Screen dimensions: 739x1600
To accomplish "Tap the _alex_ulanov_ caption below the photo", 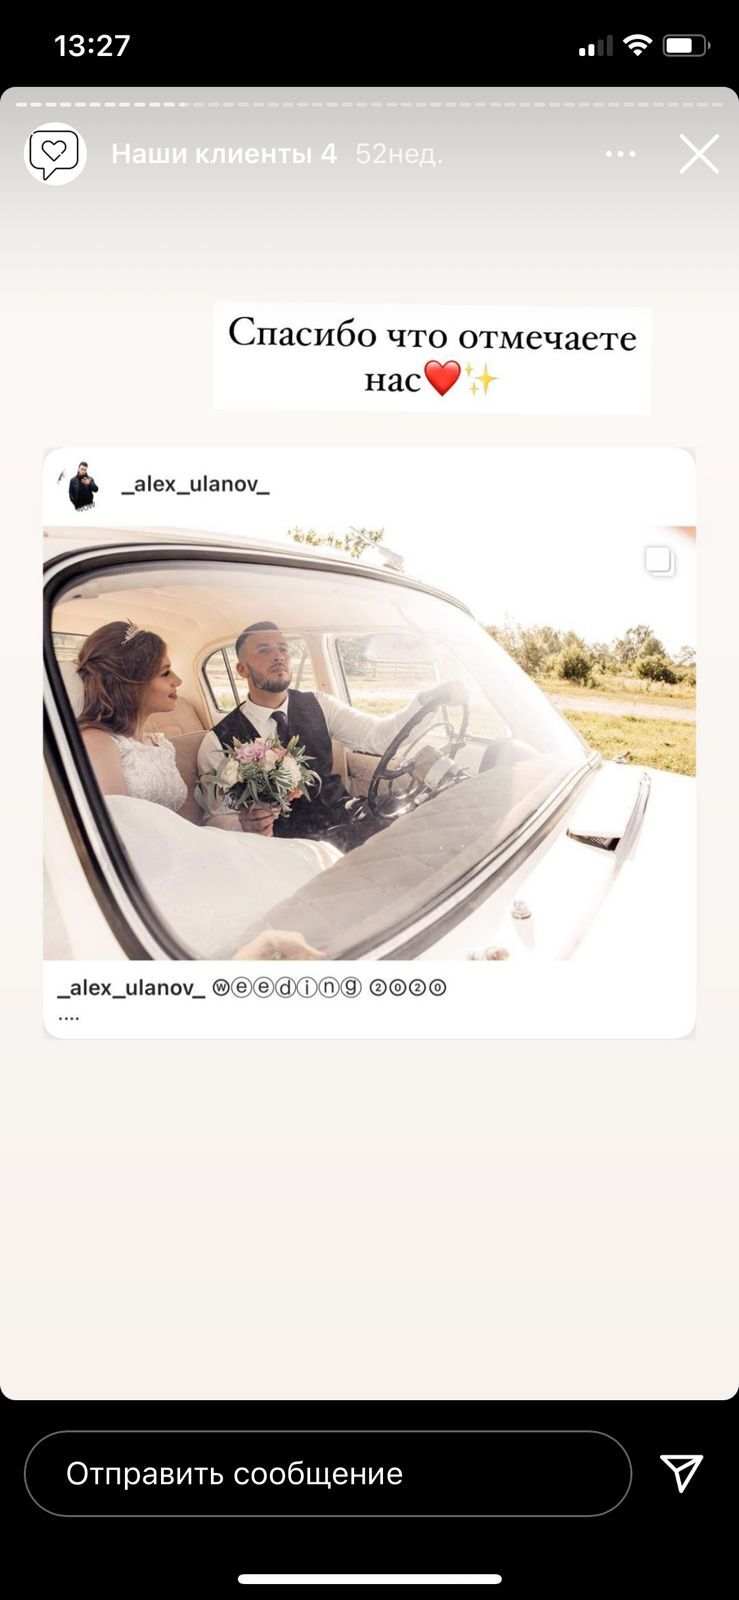I will pyautogui.click(x=132, y=988).
